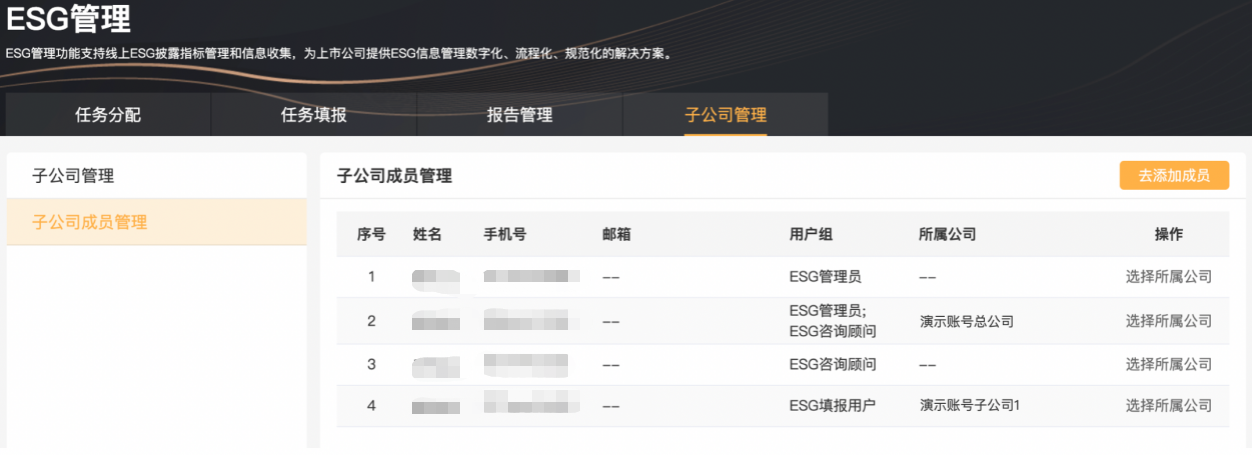
Task: Switch to the 任务分配 tab
Action: 108,115
